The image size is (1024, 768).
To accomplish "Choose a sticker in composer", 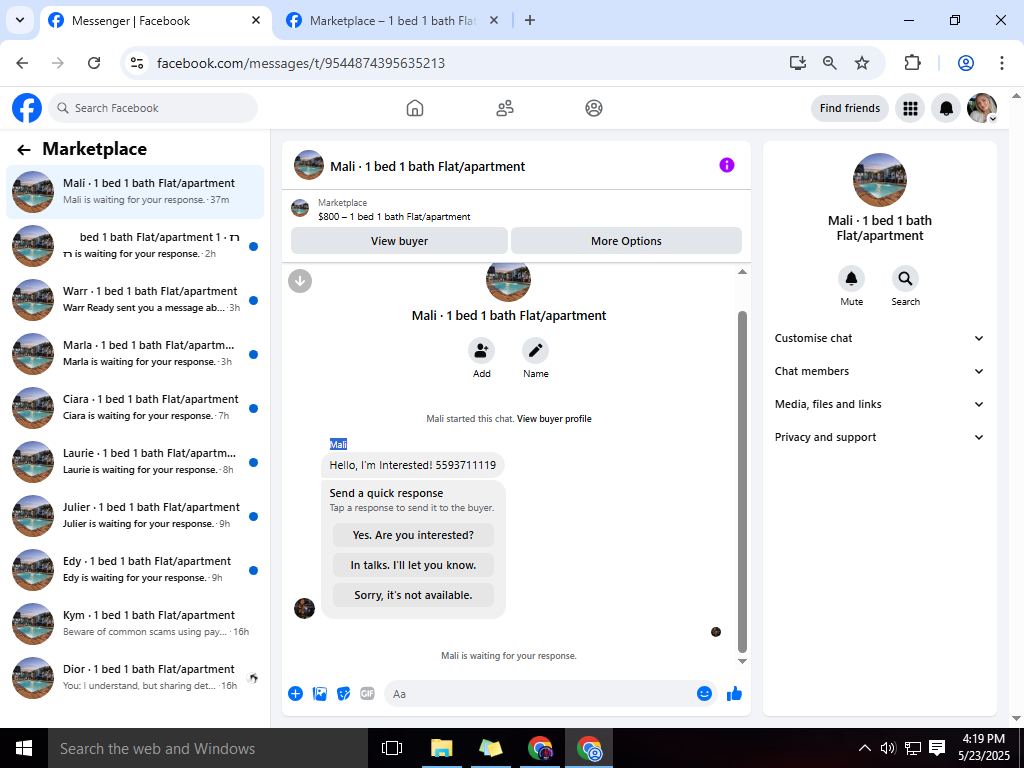I will point(344,694).
